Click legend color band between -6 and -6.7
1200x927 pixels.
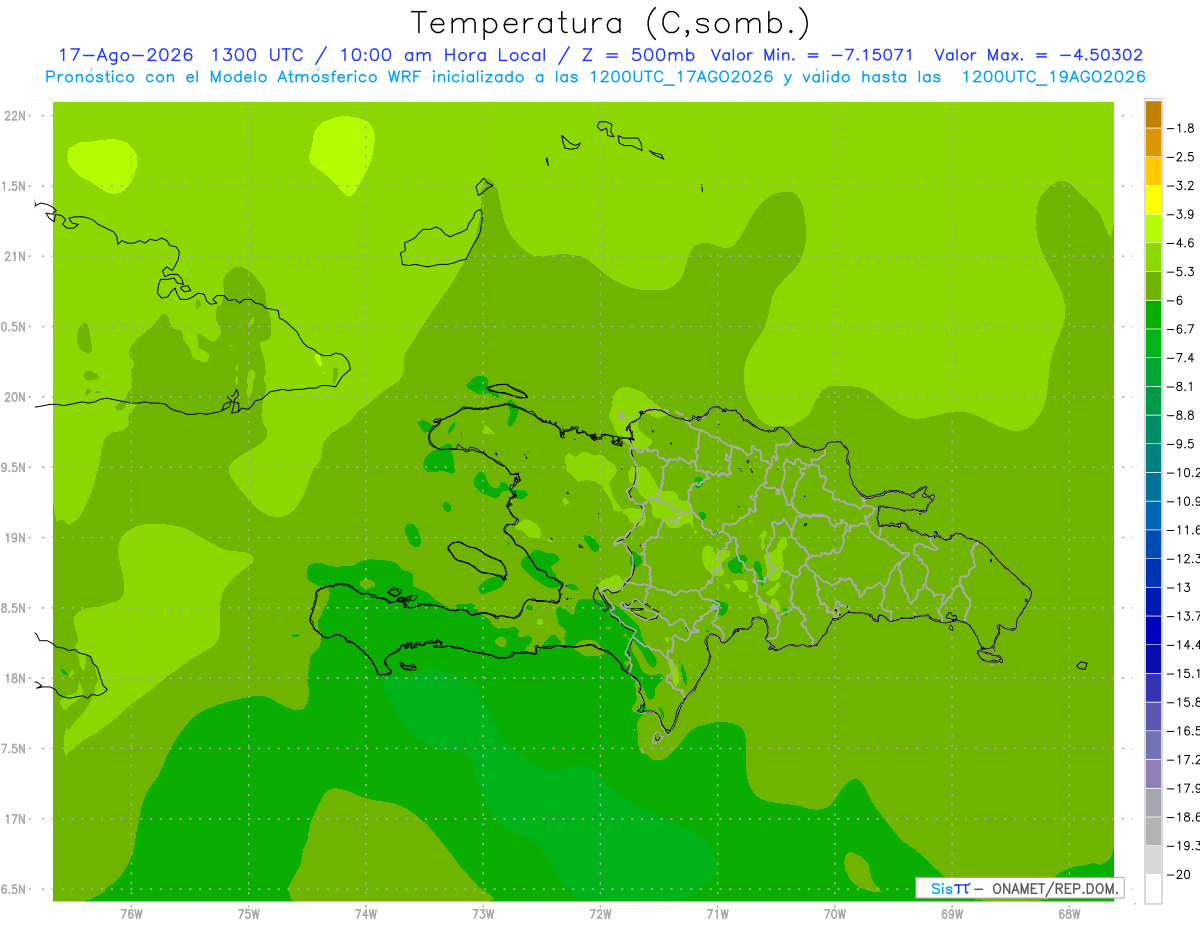1153,315
